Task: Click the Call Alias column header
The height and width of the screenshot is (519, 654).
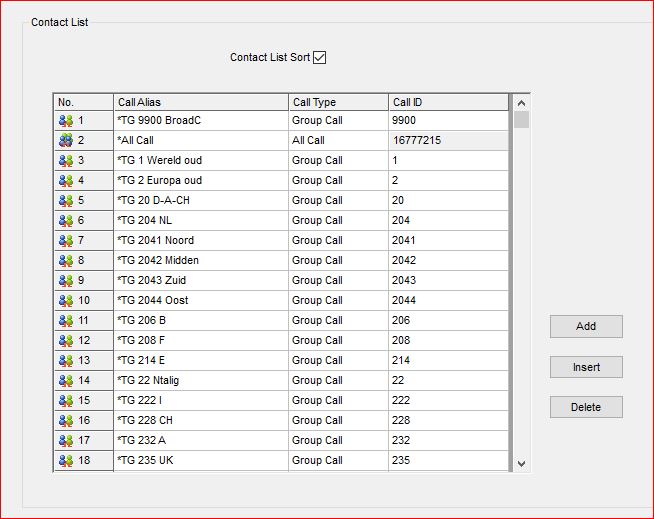Action: tap(201, 102)
